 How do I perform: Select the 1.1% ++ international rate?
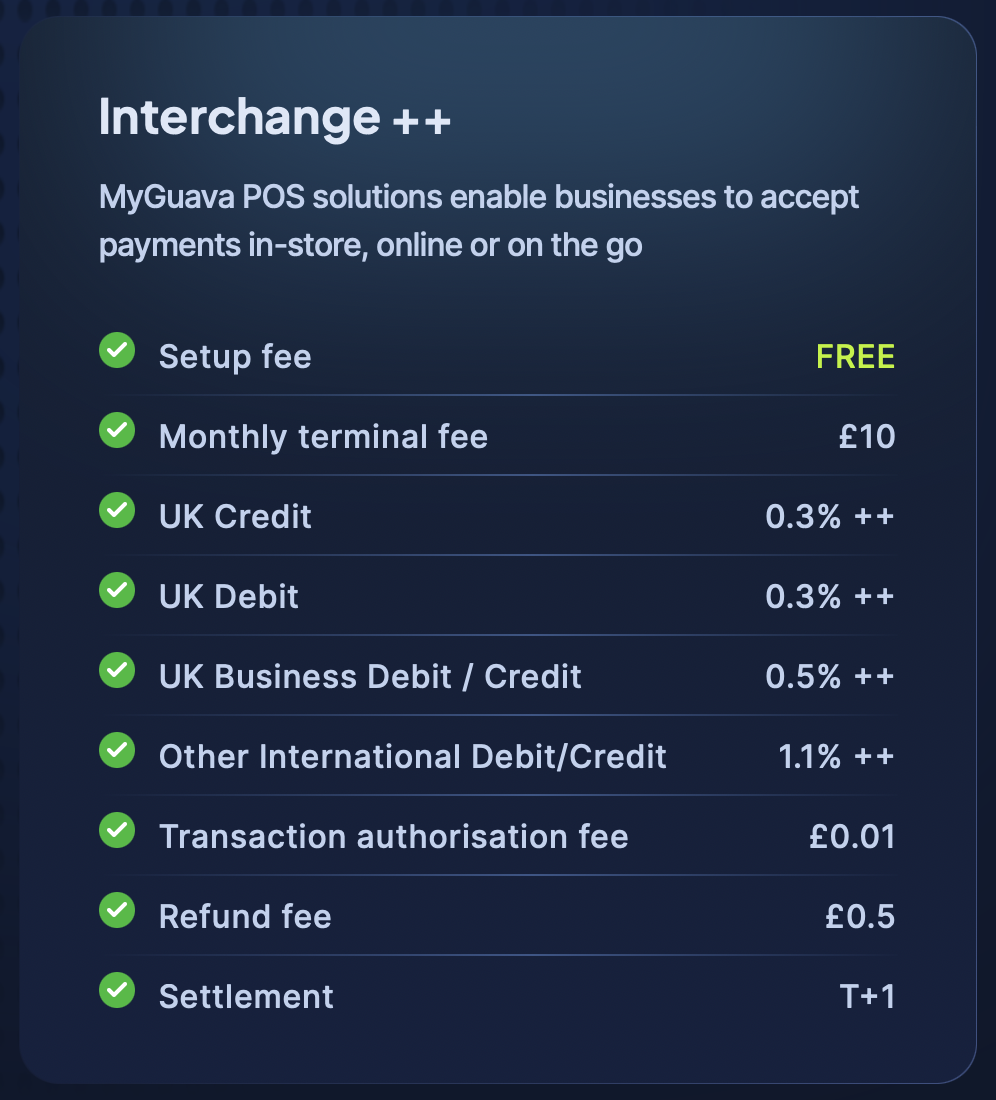(836, 756)
